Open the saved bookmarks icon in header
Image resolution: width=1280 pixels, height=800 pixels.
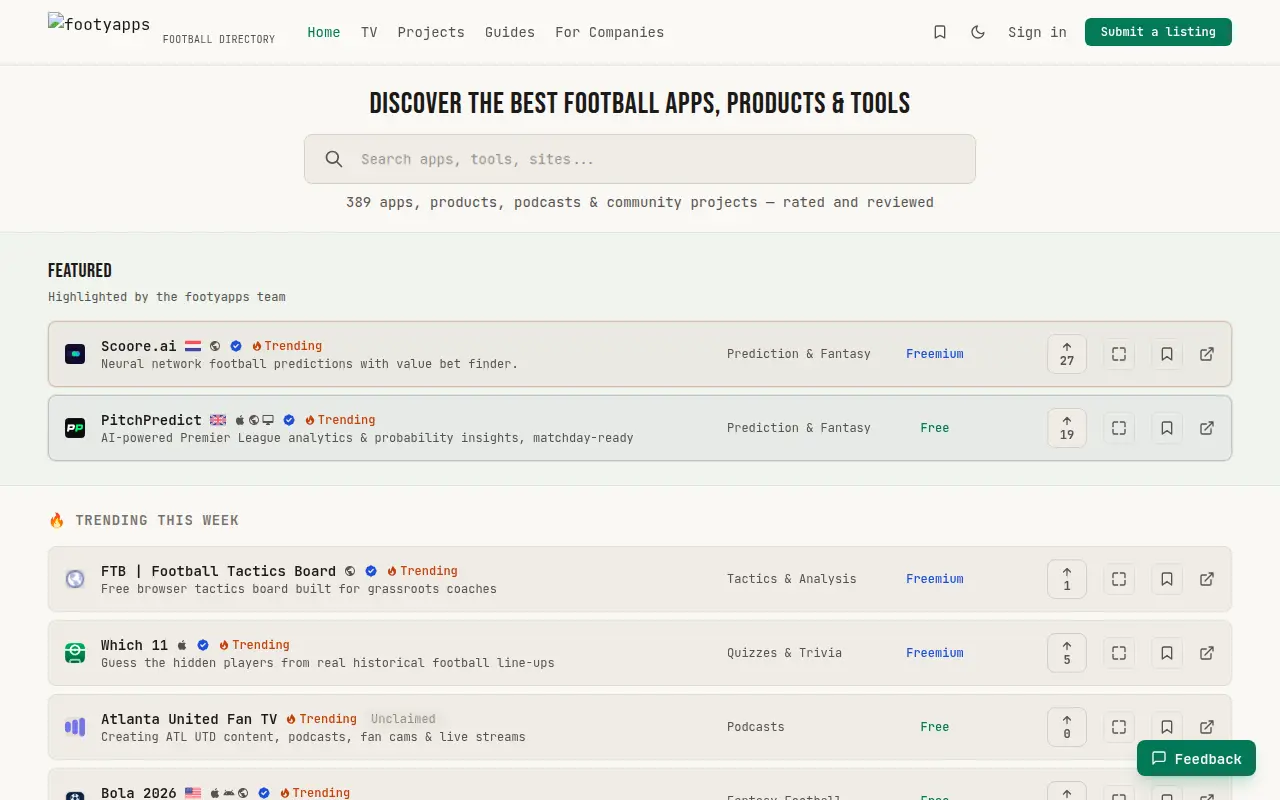pyautogui.click(x=940, y=32)
